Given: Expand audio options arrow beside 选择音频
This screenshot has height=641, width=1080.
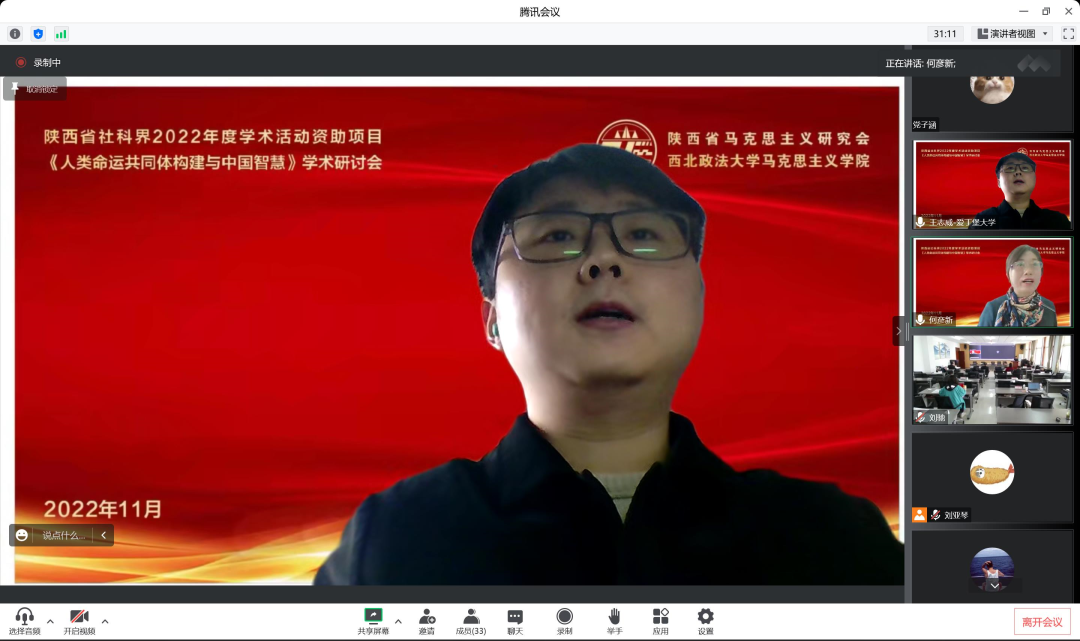Looking at the screenshot, I should [x=50, y=621].
